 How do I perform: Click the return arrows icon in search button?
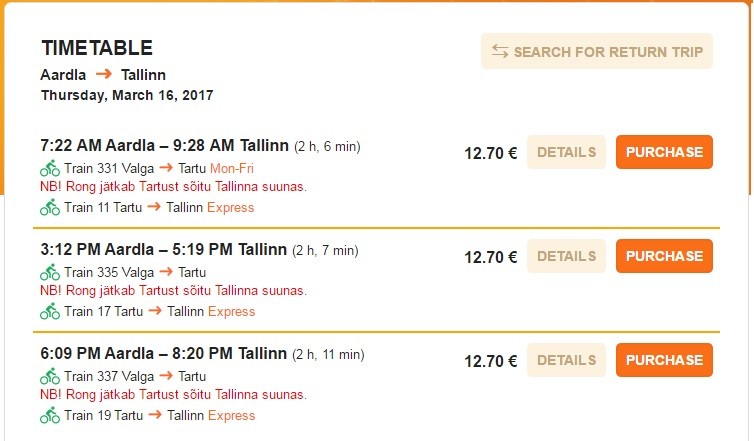coord(500,52)
